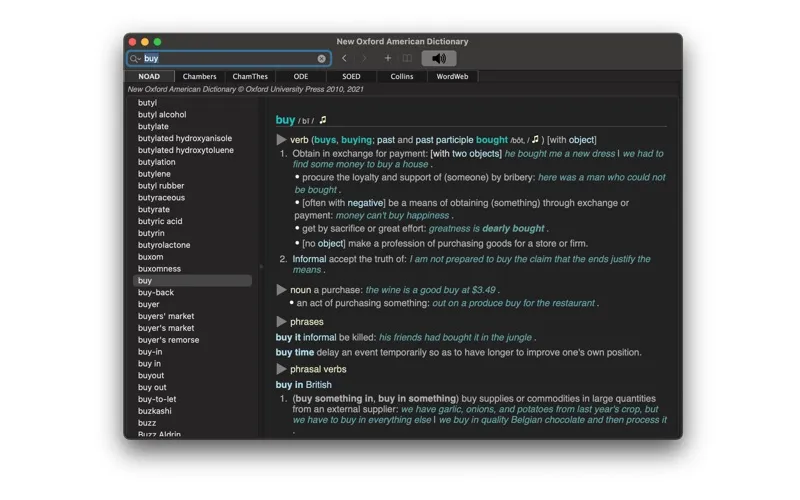Image resolution: width=800 pixels, height=500 pixels.
Task: Select buzz in the word list
Action: pos(147,423)
